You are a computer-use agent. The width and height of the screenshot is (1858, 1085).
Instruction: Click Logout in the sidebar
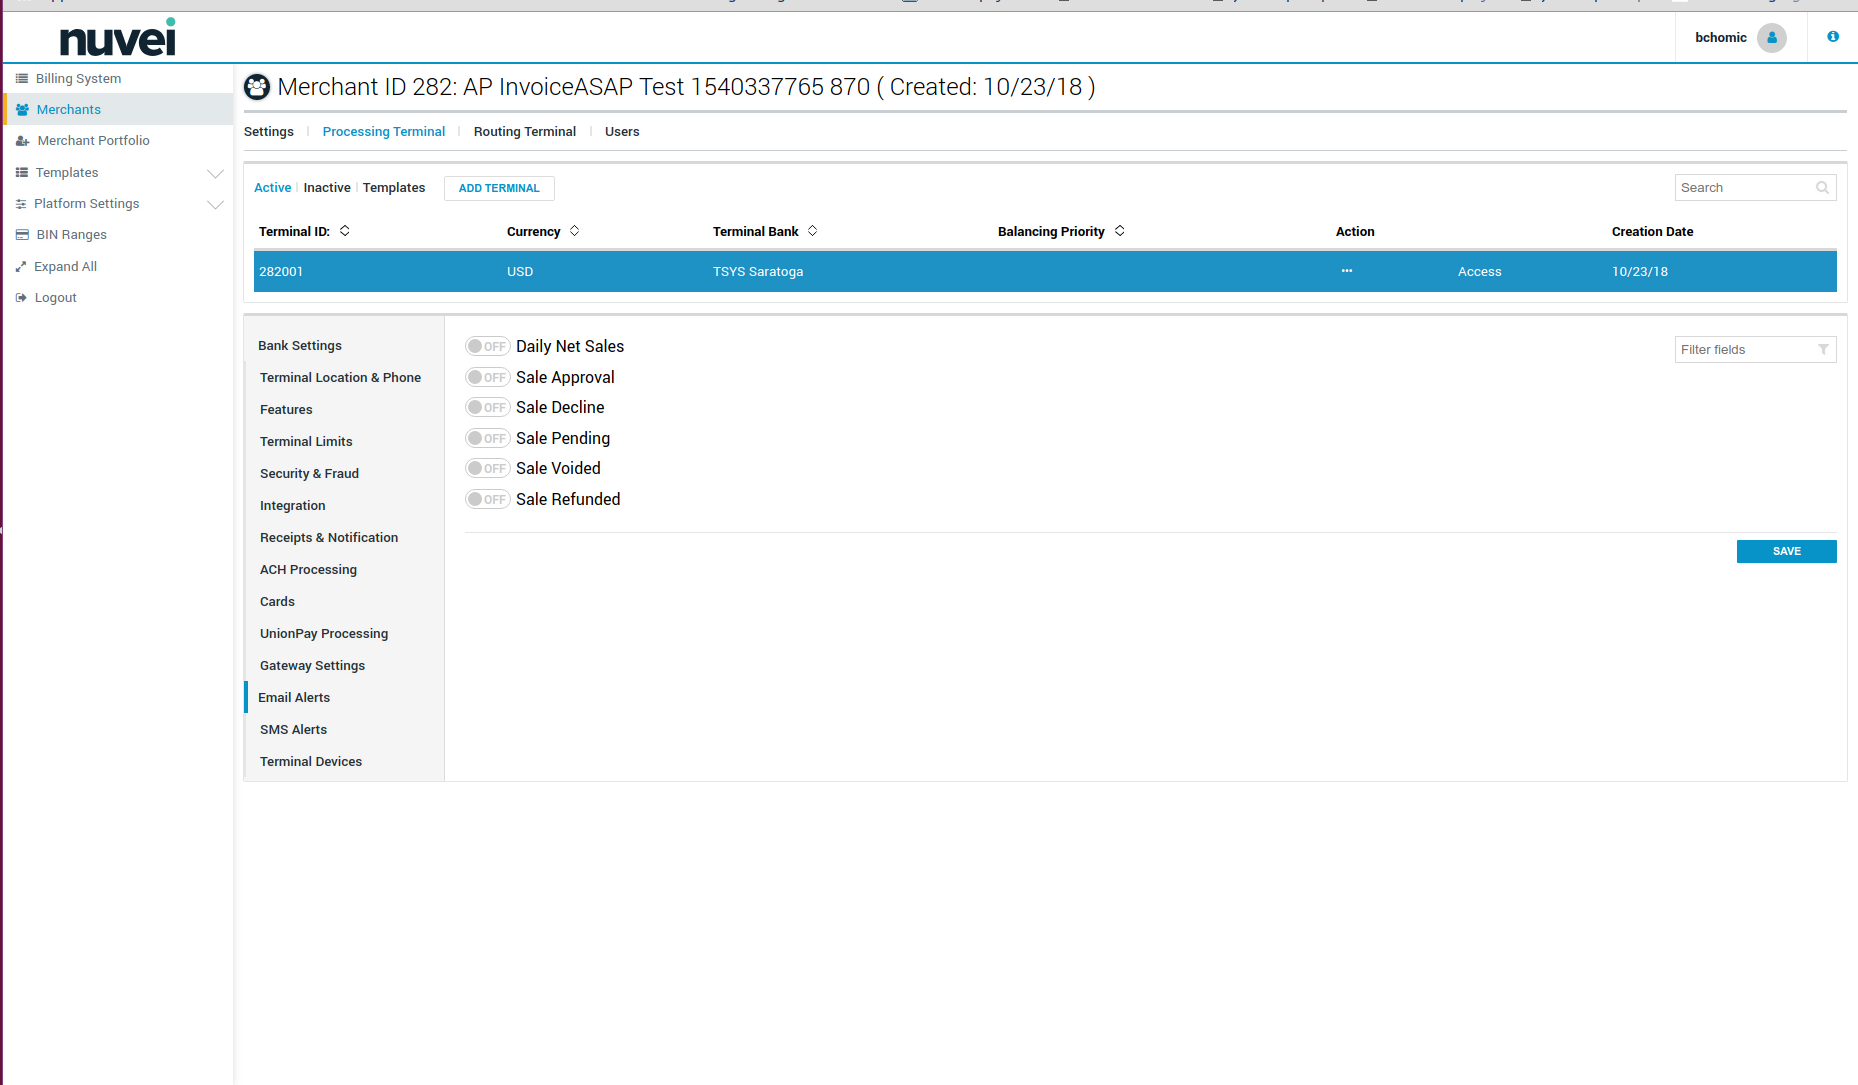click(x=55, y=298)
